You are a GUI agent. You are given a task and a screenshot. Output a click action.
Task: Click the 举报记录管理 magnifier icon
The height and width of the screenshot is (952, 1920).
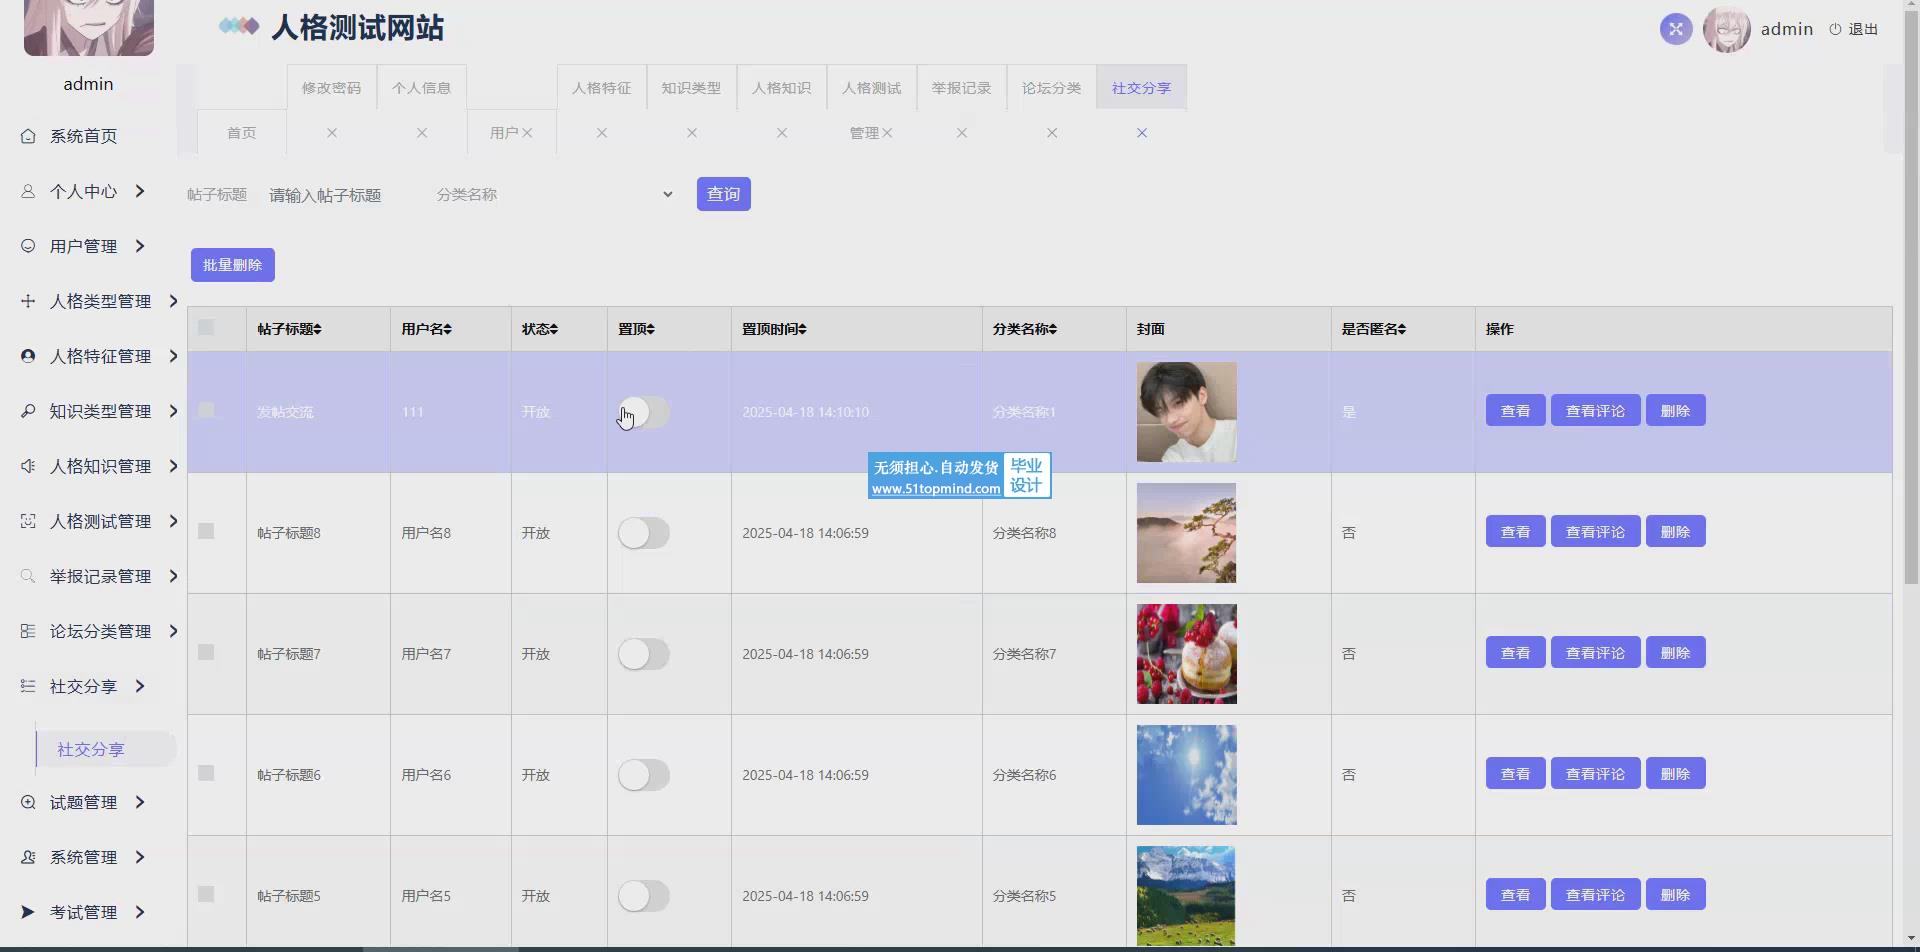coord(28,576)
